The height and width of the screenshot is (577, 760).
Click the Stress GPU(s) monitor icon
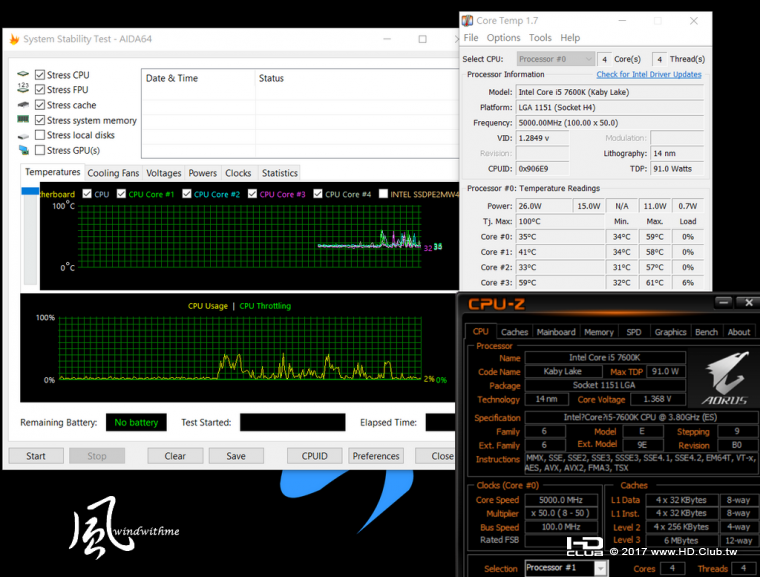(23, 150)
